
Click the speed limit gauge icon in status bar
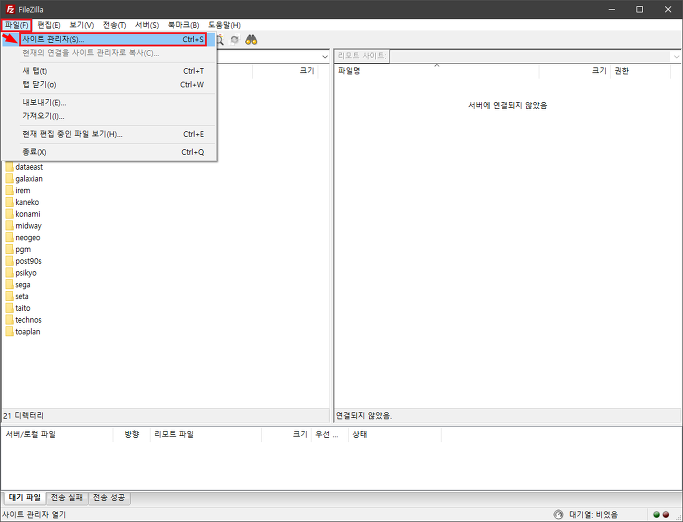pos(558,515)
